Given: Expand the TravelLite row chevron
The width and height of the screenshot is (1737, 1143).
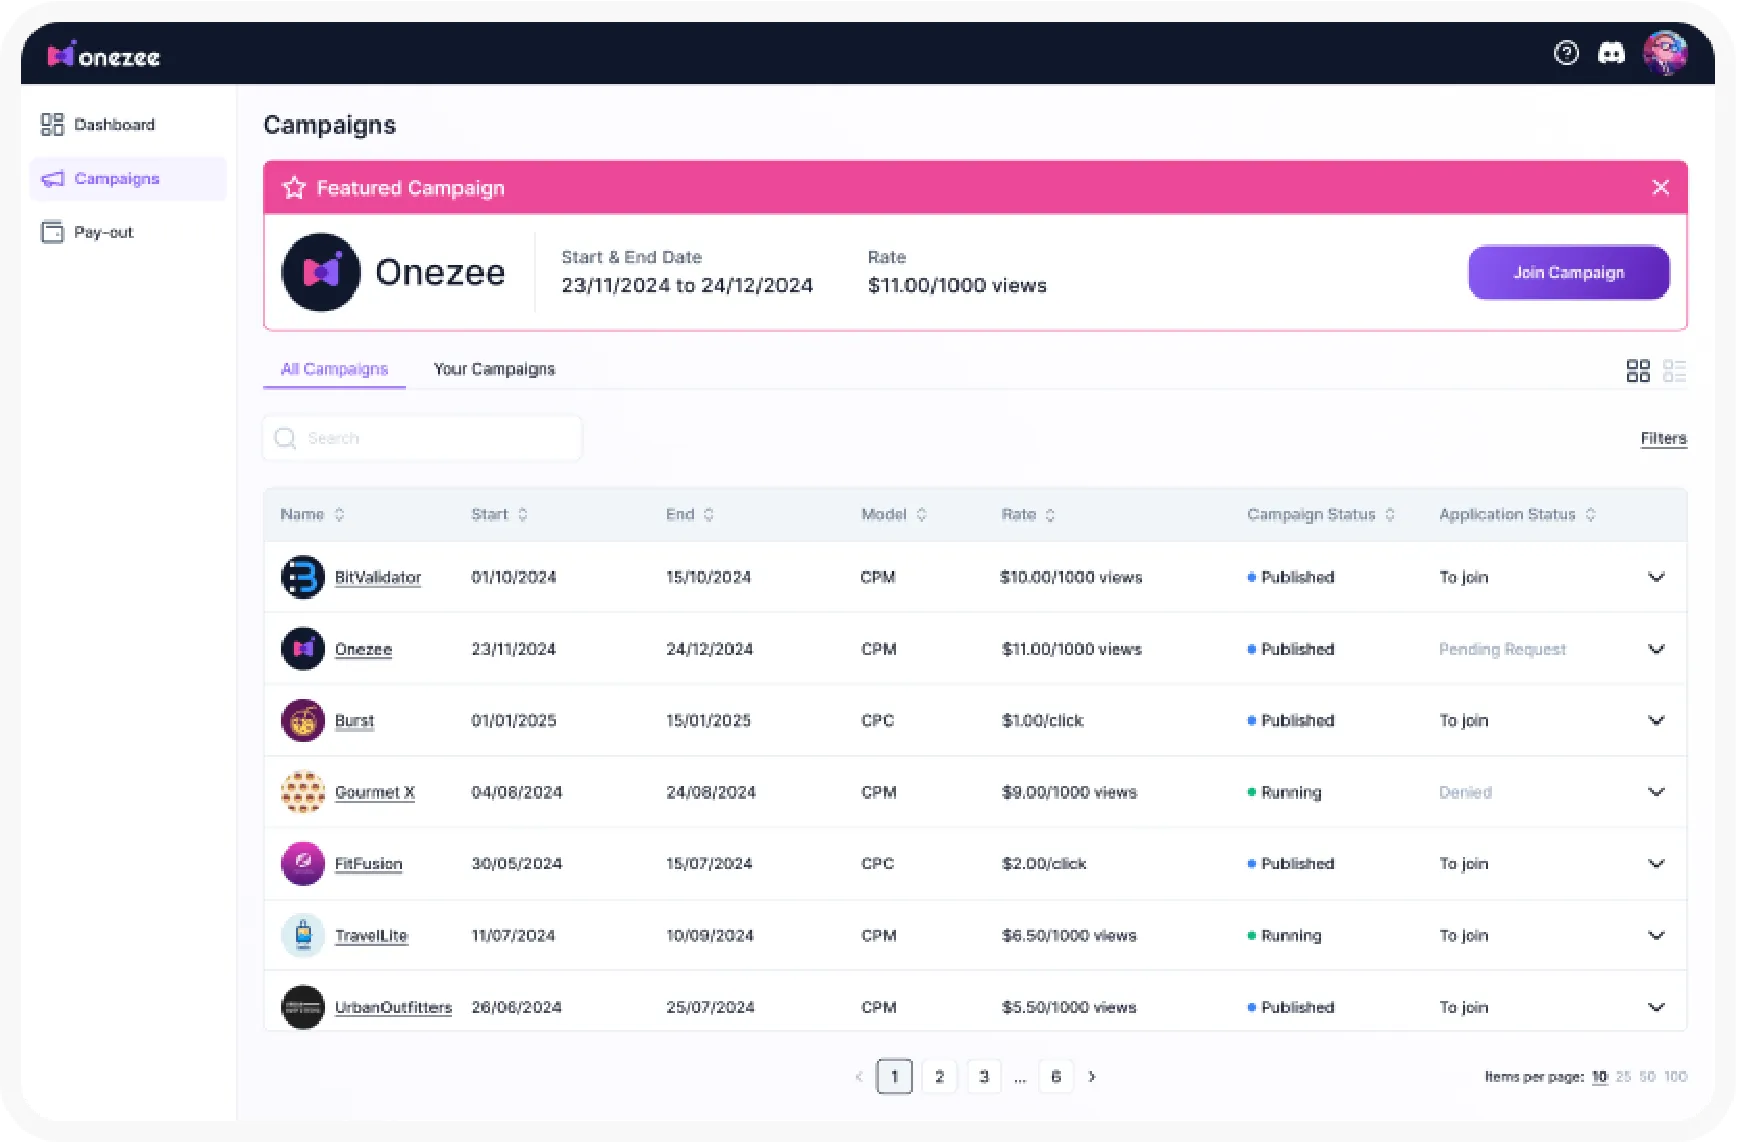Looking at the screenshot, I should (x=1656, y=935).
